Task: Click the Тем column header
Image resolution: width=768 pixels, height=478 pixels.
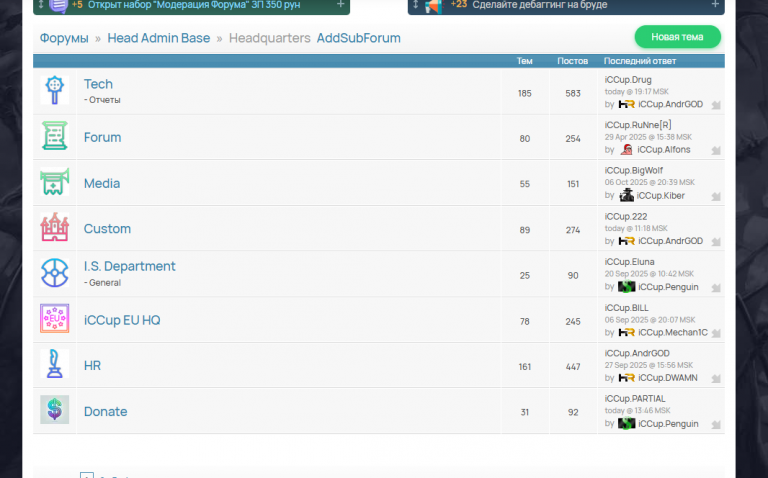Action: [524, 61]
